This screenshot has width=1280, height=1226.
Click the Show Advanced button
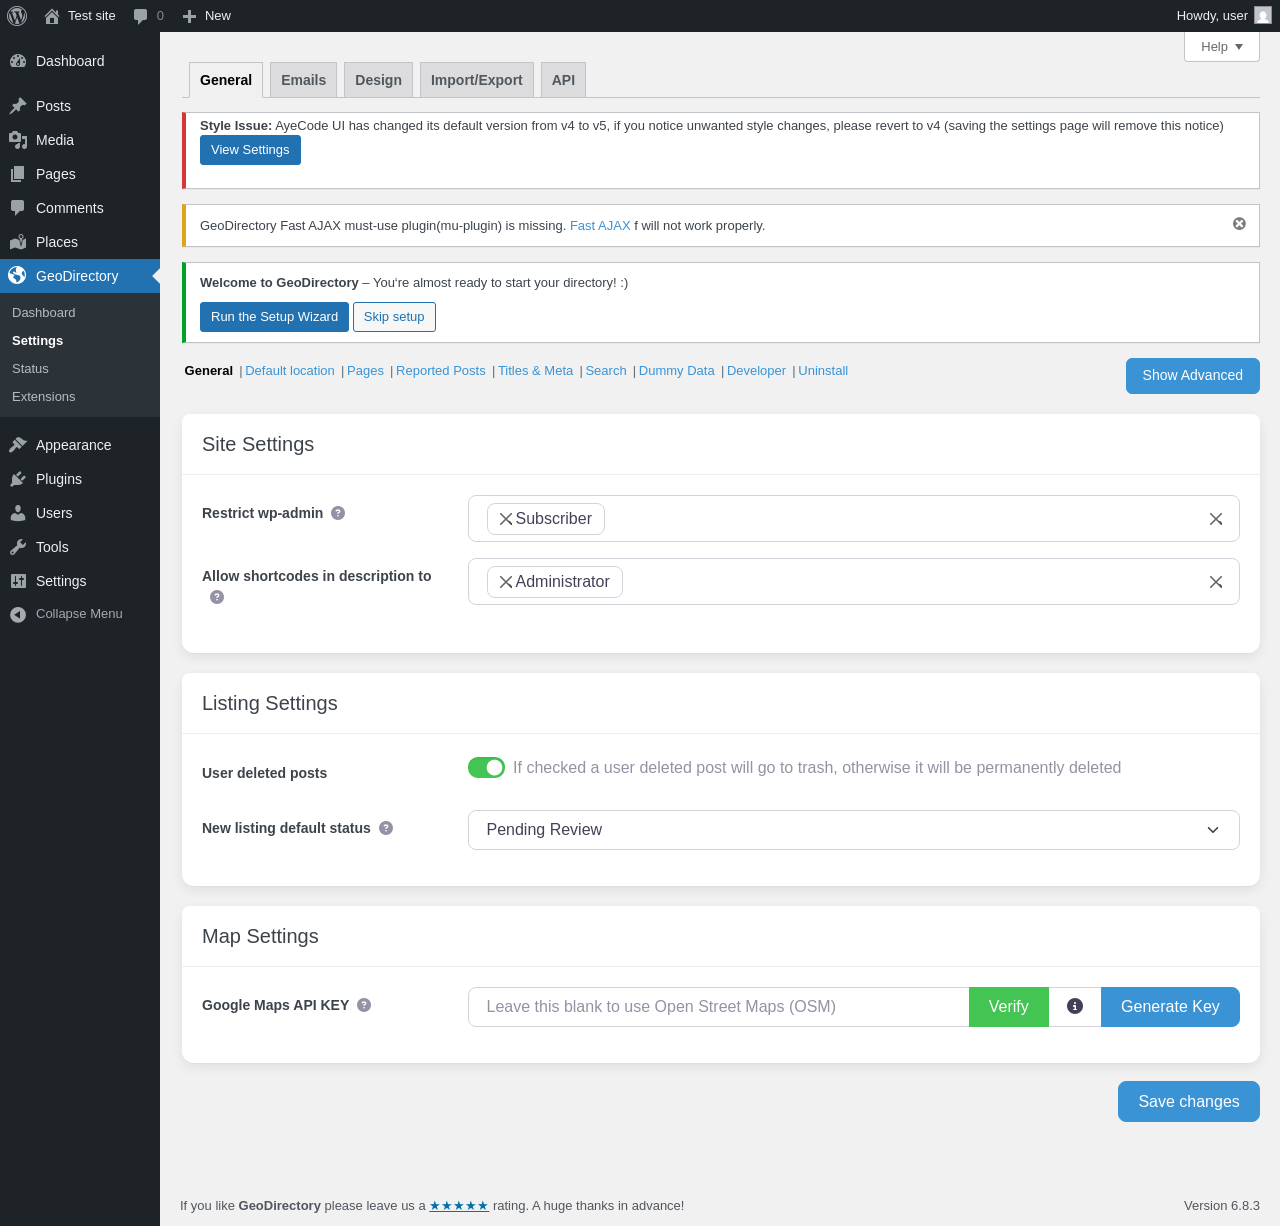1192,376
